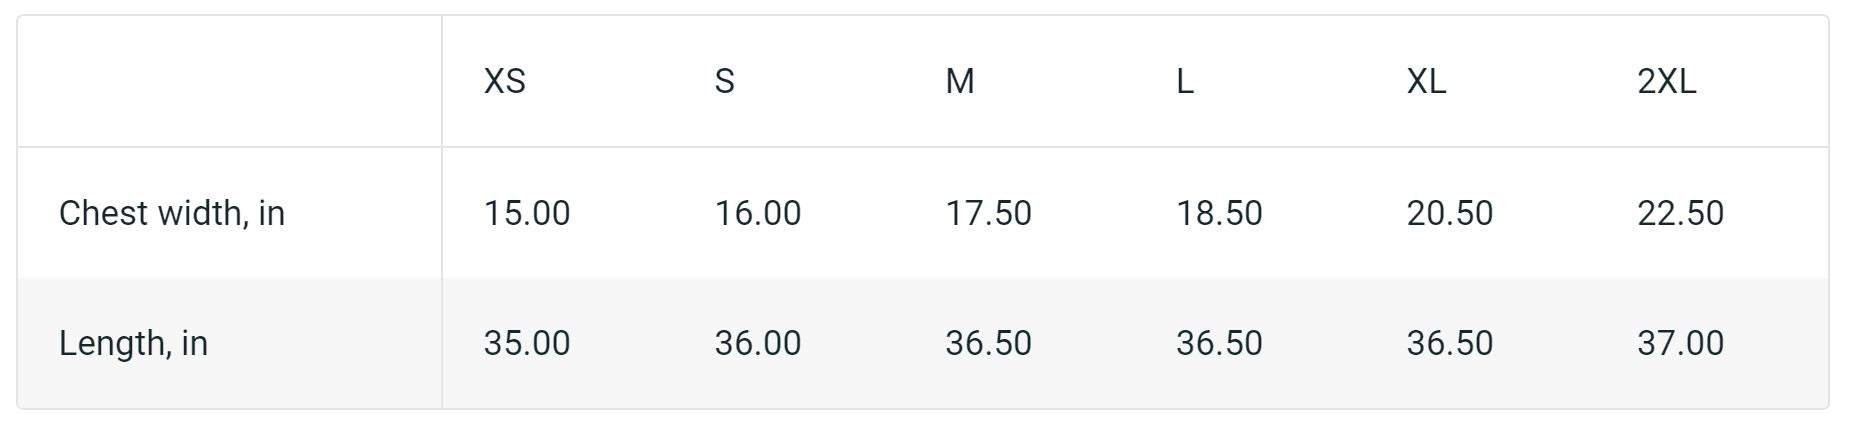Click the 2XL chest width value 22.50
This screenshot has width=1852, height=427.
click(x=1680, y=213)
